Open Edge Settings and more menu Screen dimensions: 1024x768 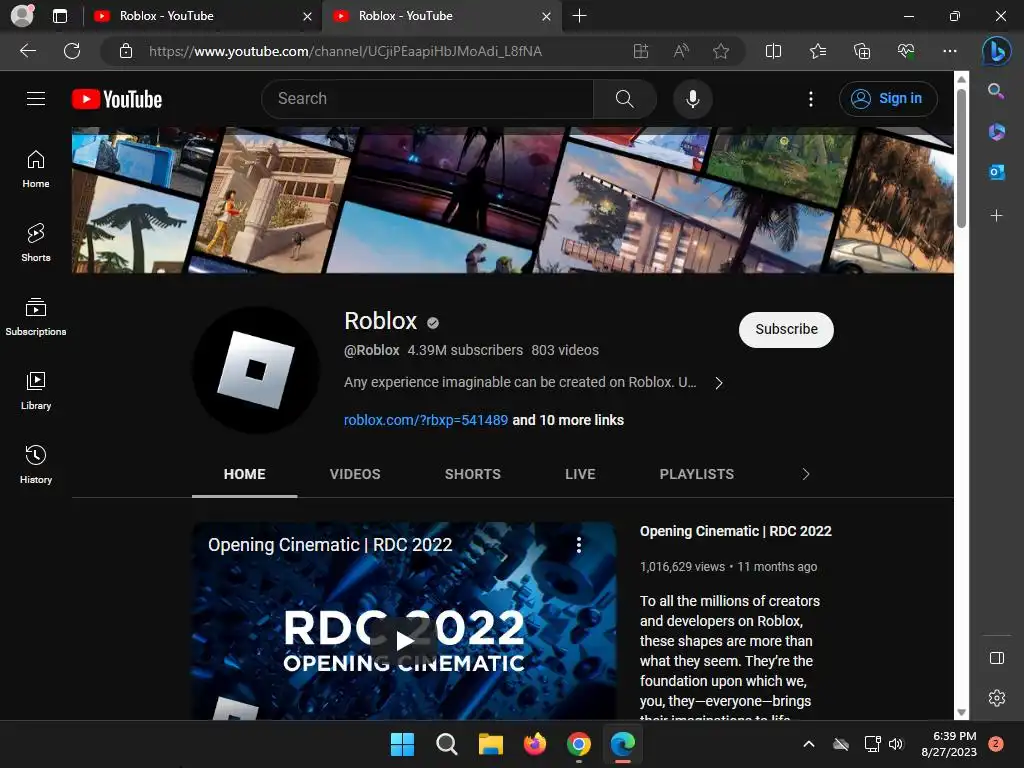[950, 51]
